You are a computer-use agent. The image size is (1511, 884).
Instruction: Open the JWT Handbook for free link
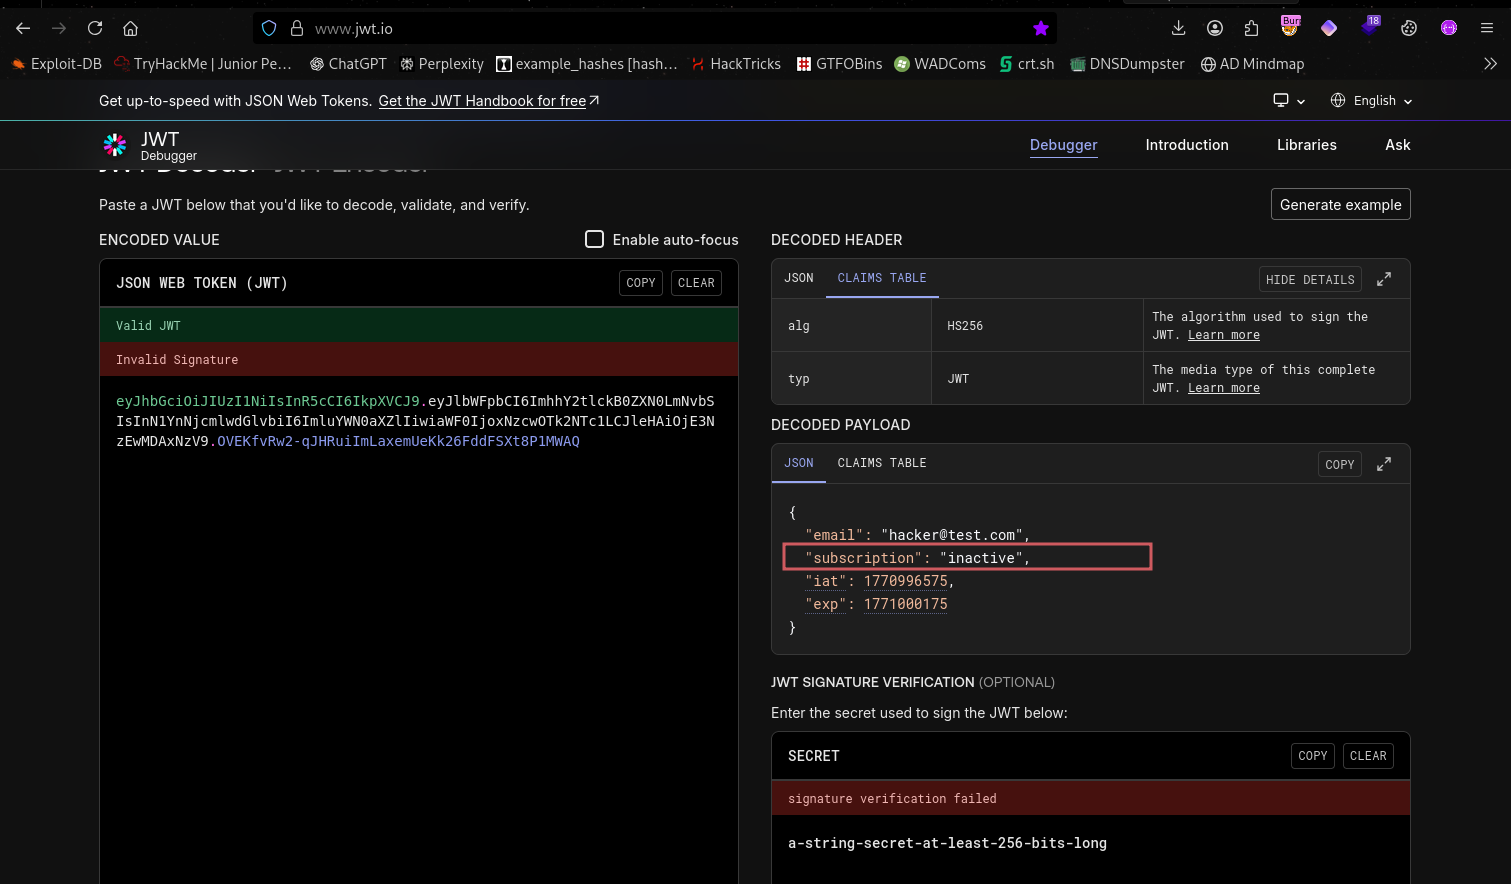(x=481, y=100)
